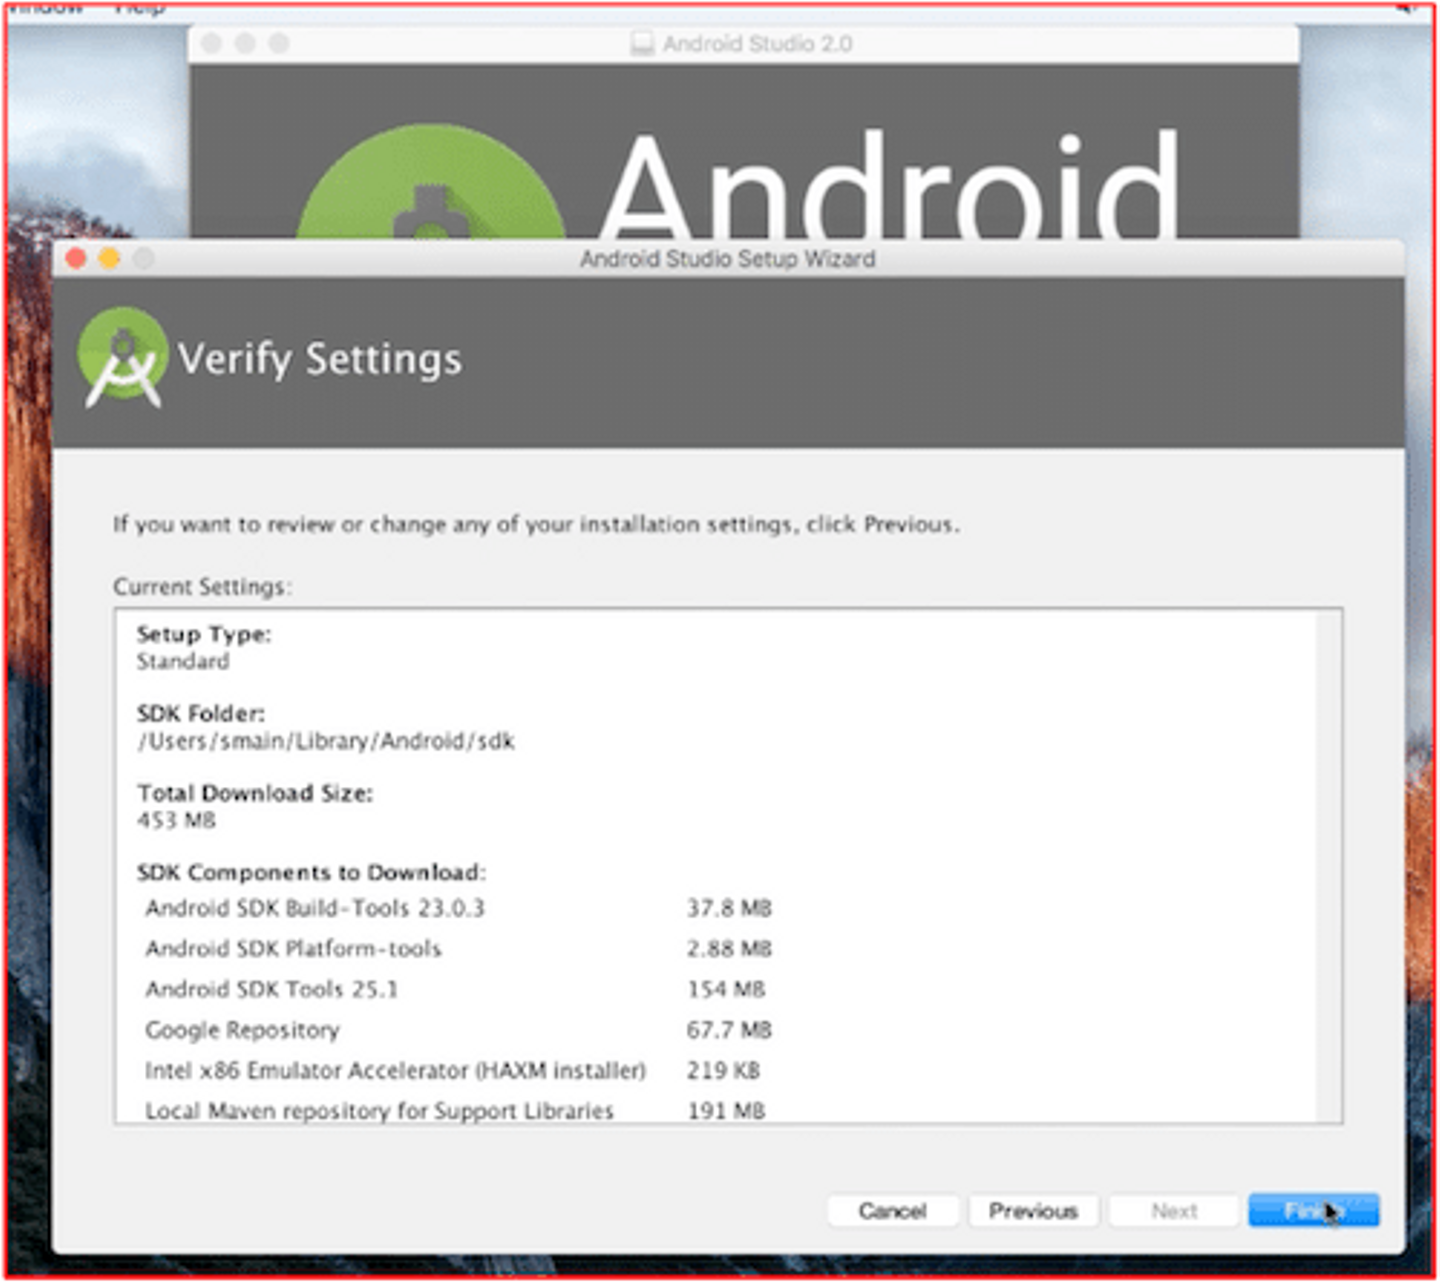Click the Android Studio logo beside Verify Settings
Screen dimensions: 1440x1284
(x=123, y=357)
